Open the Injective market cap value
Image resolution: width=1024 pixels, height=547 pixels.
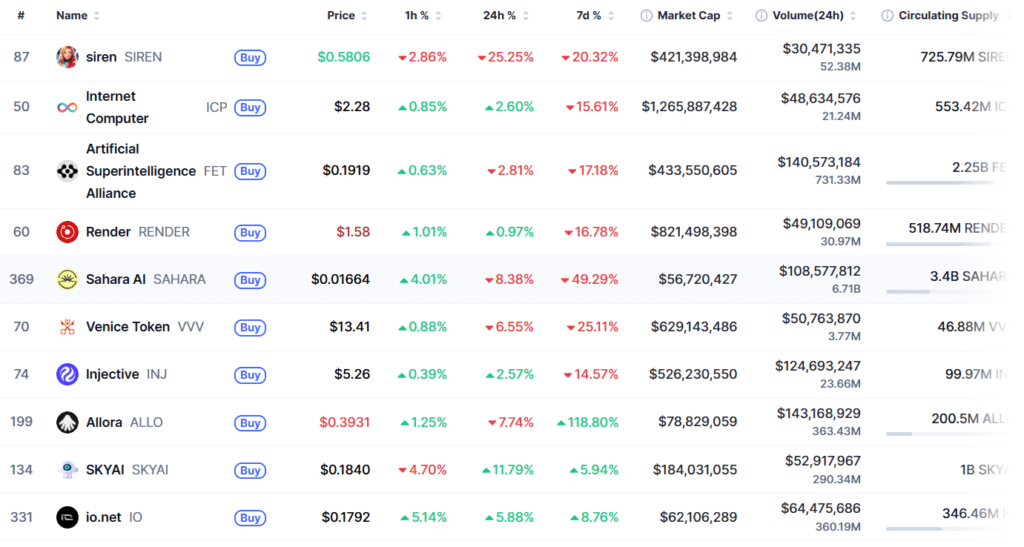693,375
